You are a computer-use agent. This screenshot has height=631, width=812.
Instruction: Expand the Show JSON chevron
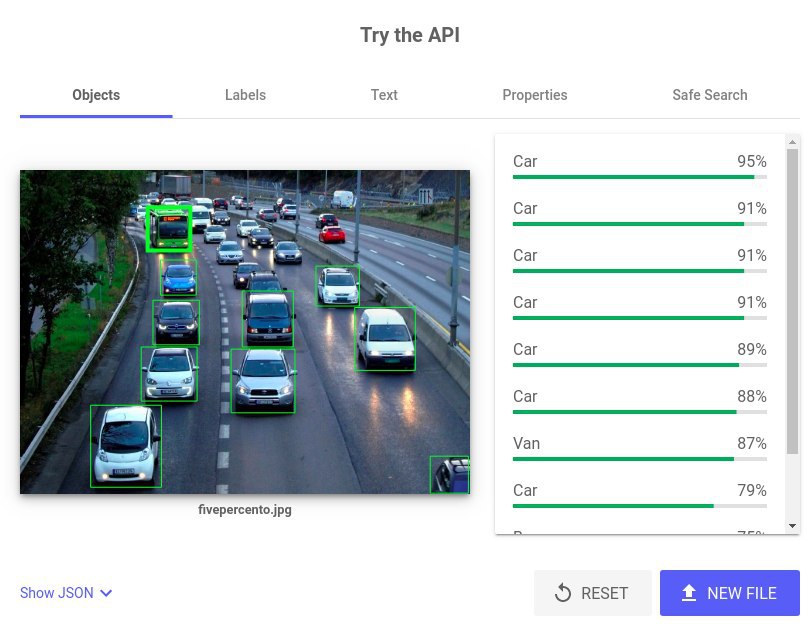[x=106, y=593]
